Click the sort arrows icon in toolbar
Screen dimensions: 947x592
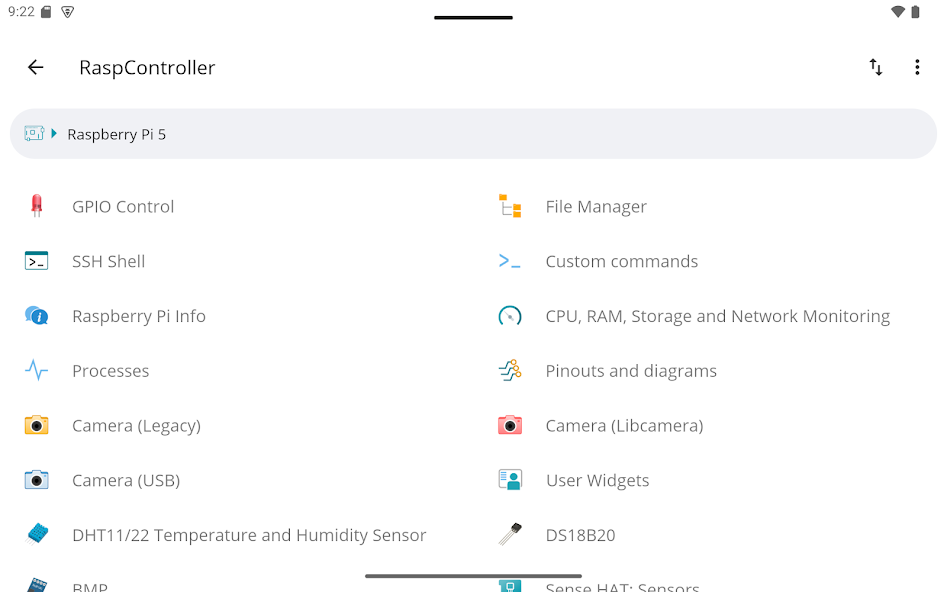pos(876,67)
